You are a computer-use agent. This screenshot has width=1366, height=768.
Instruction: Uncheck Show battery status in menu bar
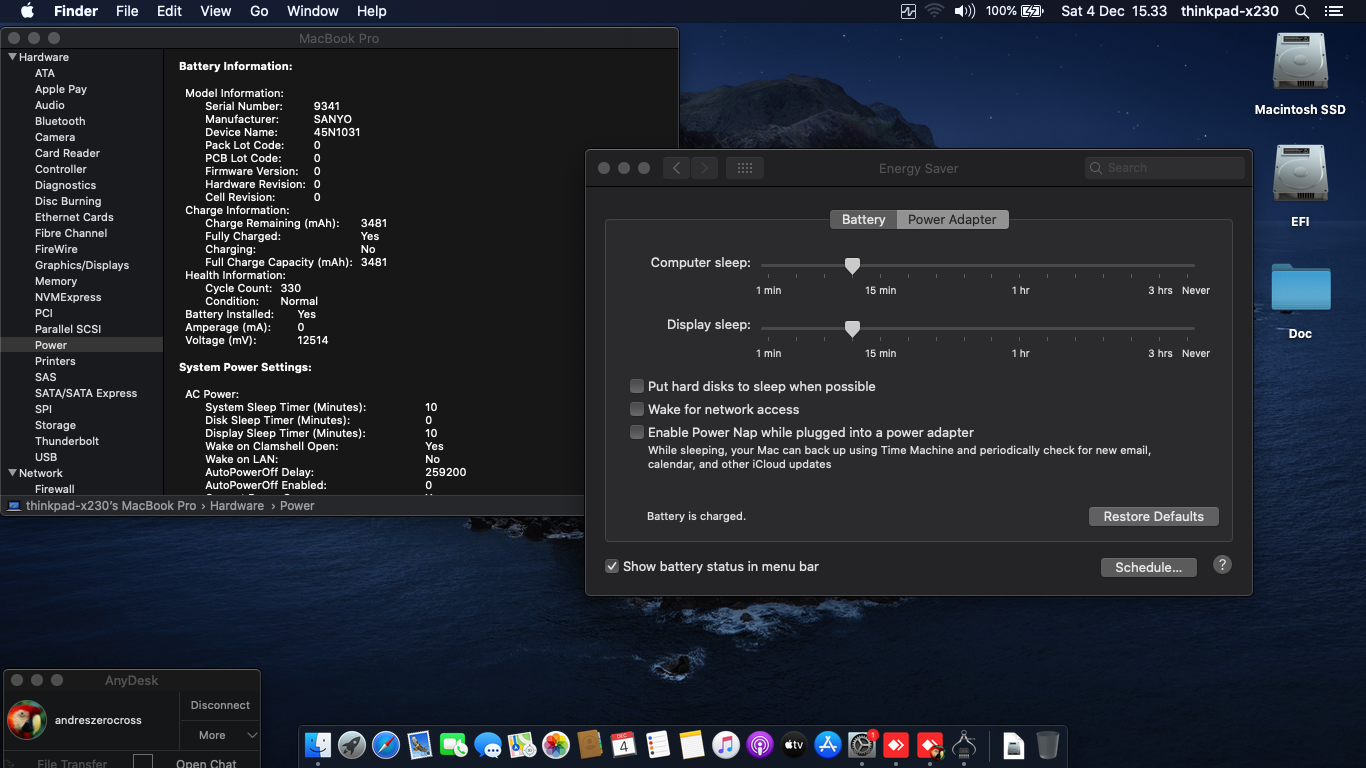click(612, 566)
